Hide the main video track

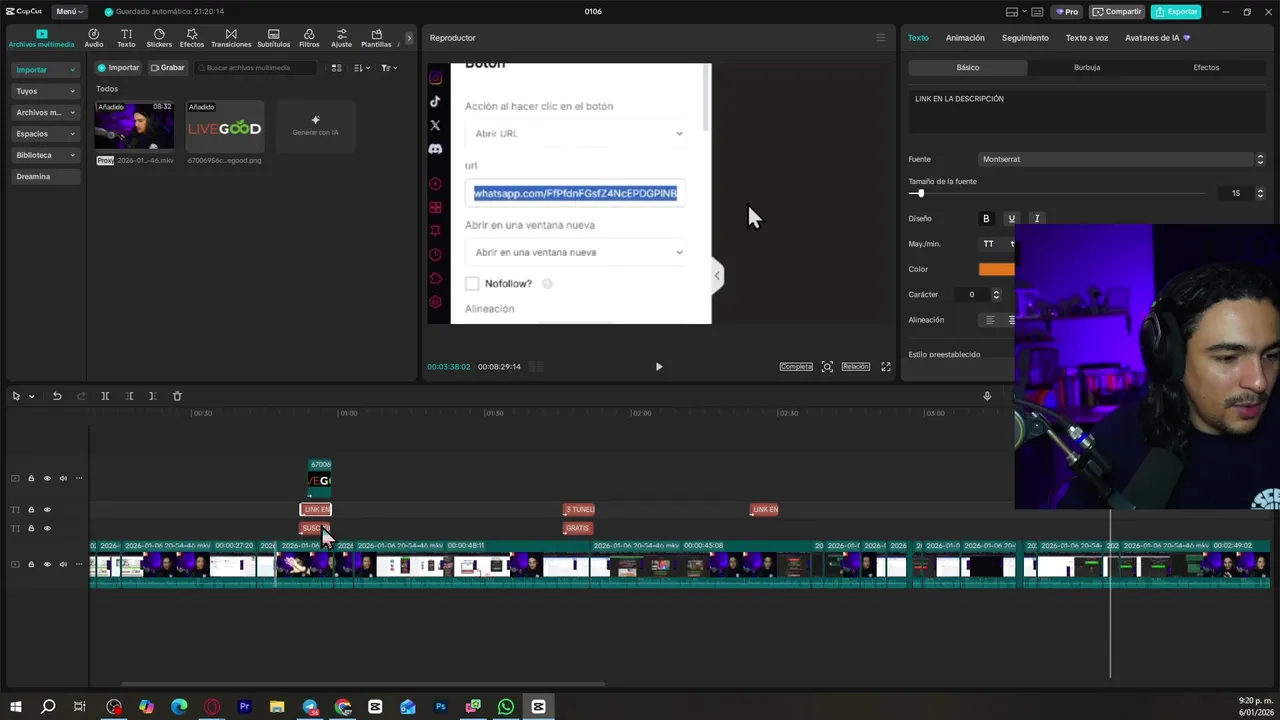tap(46, 564)
